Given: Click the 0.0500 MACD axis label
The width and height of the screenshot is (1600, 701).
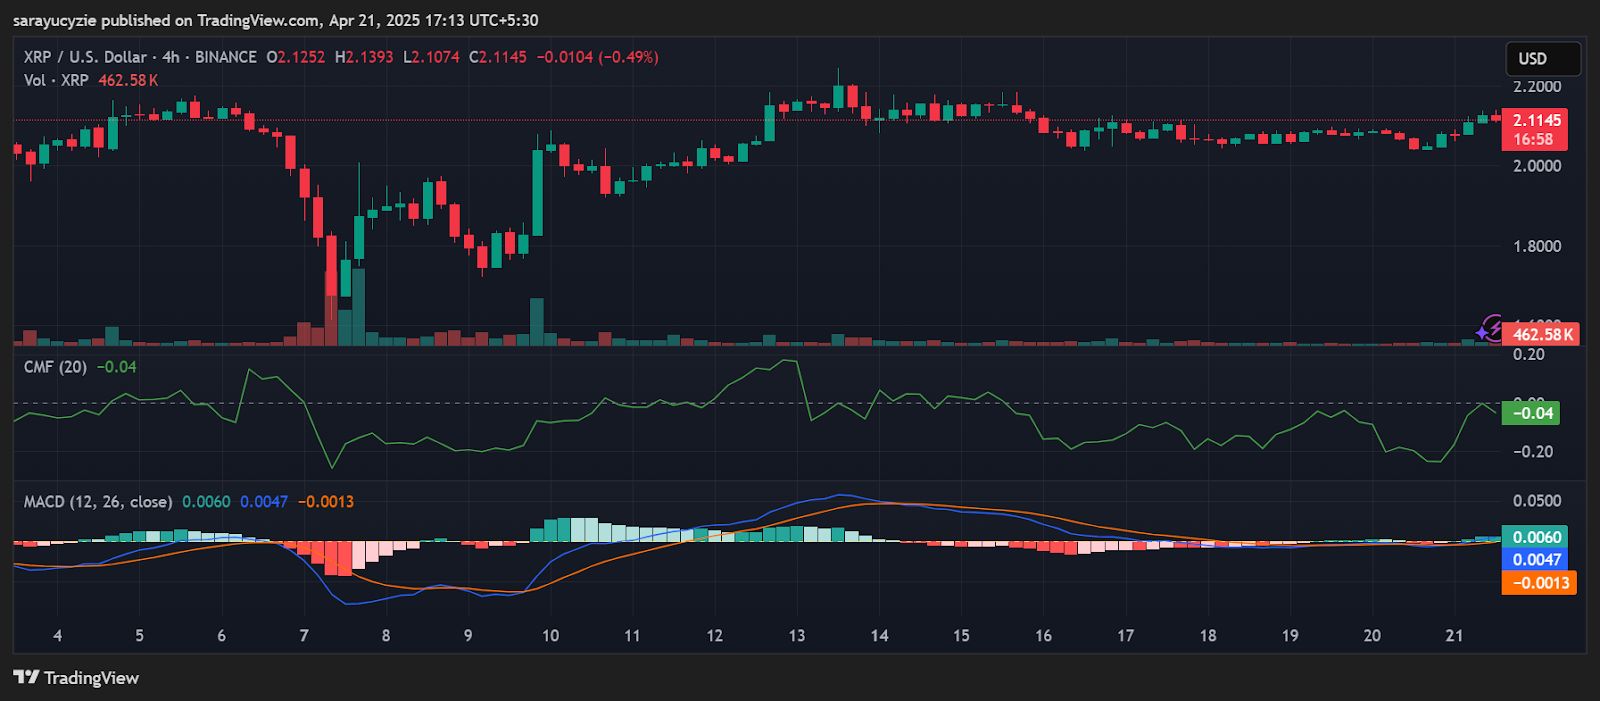Looking at the screenshot, I should point(1537,501).
